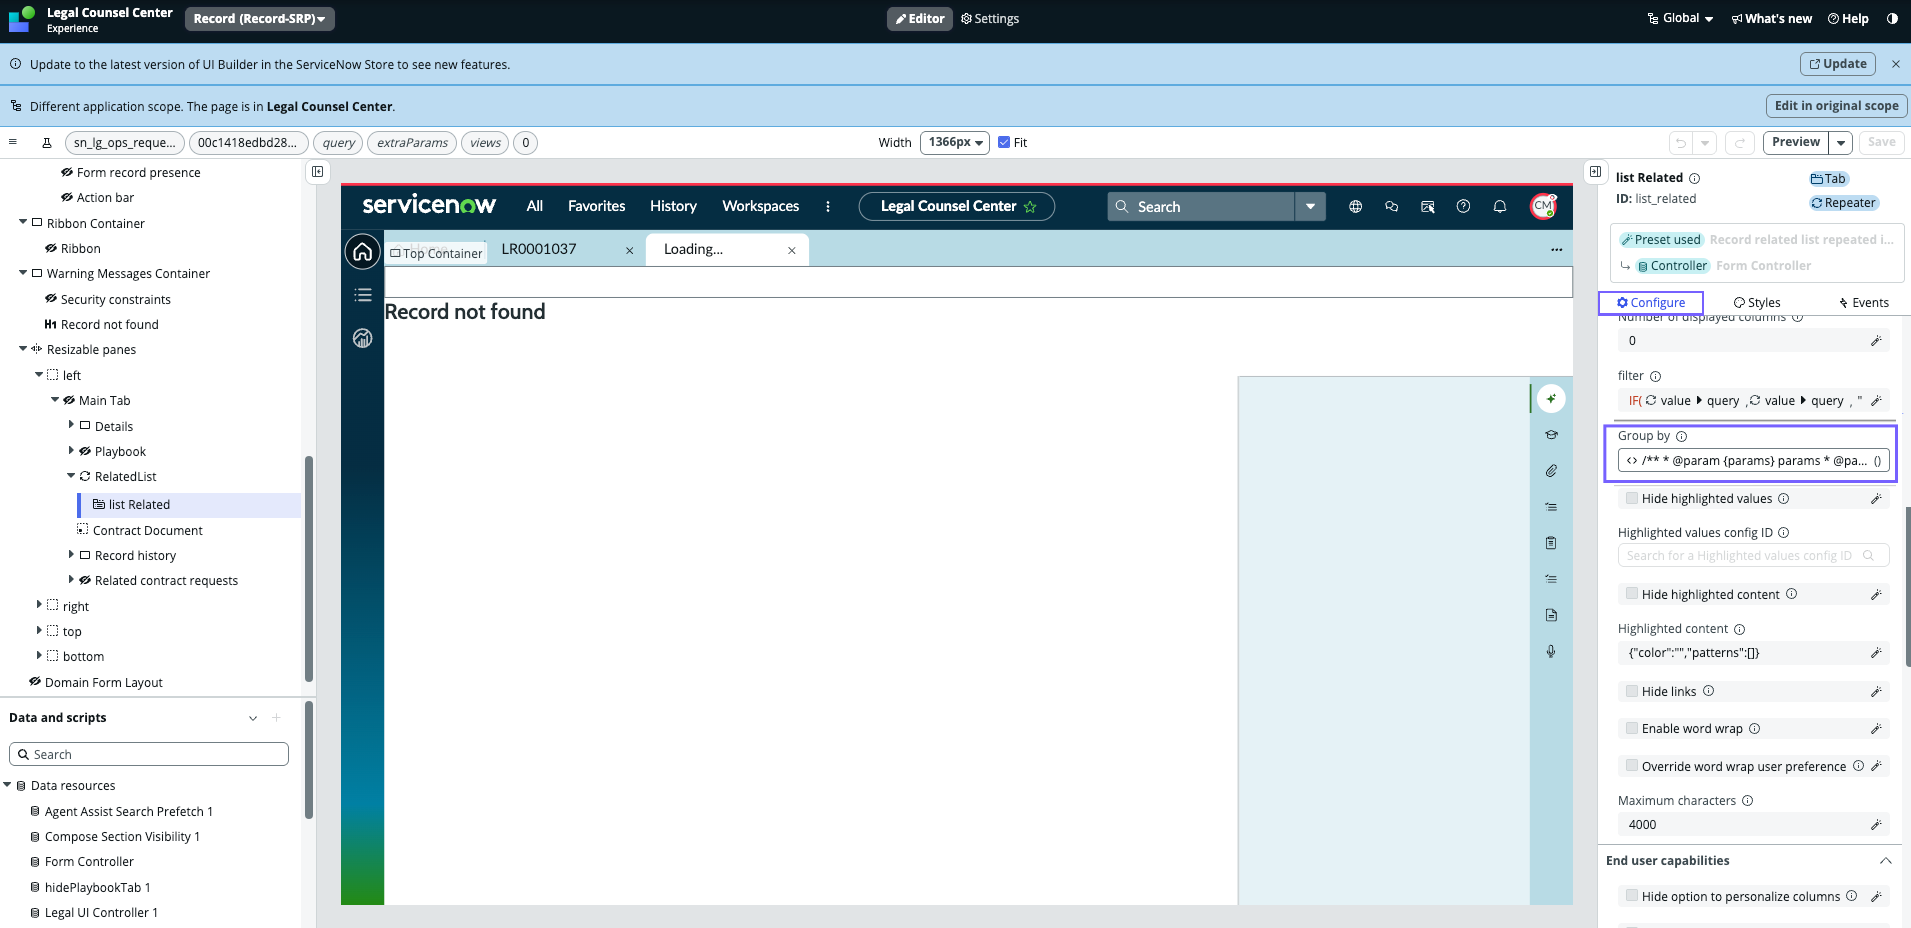Viewport: 1911px width, 928px height.
Task: Dismiss the update notification banner
Action: coord(1895,64)
